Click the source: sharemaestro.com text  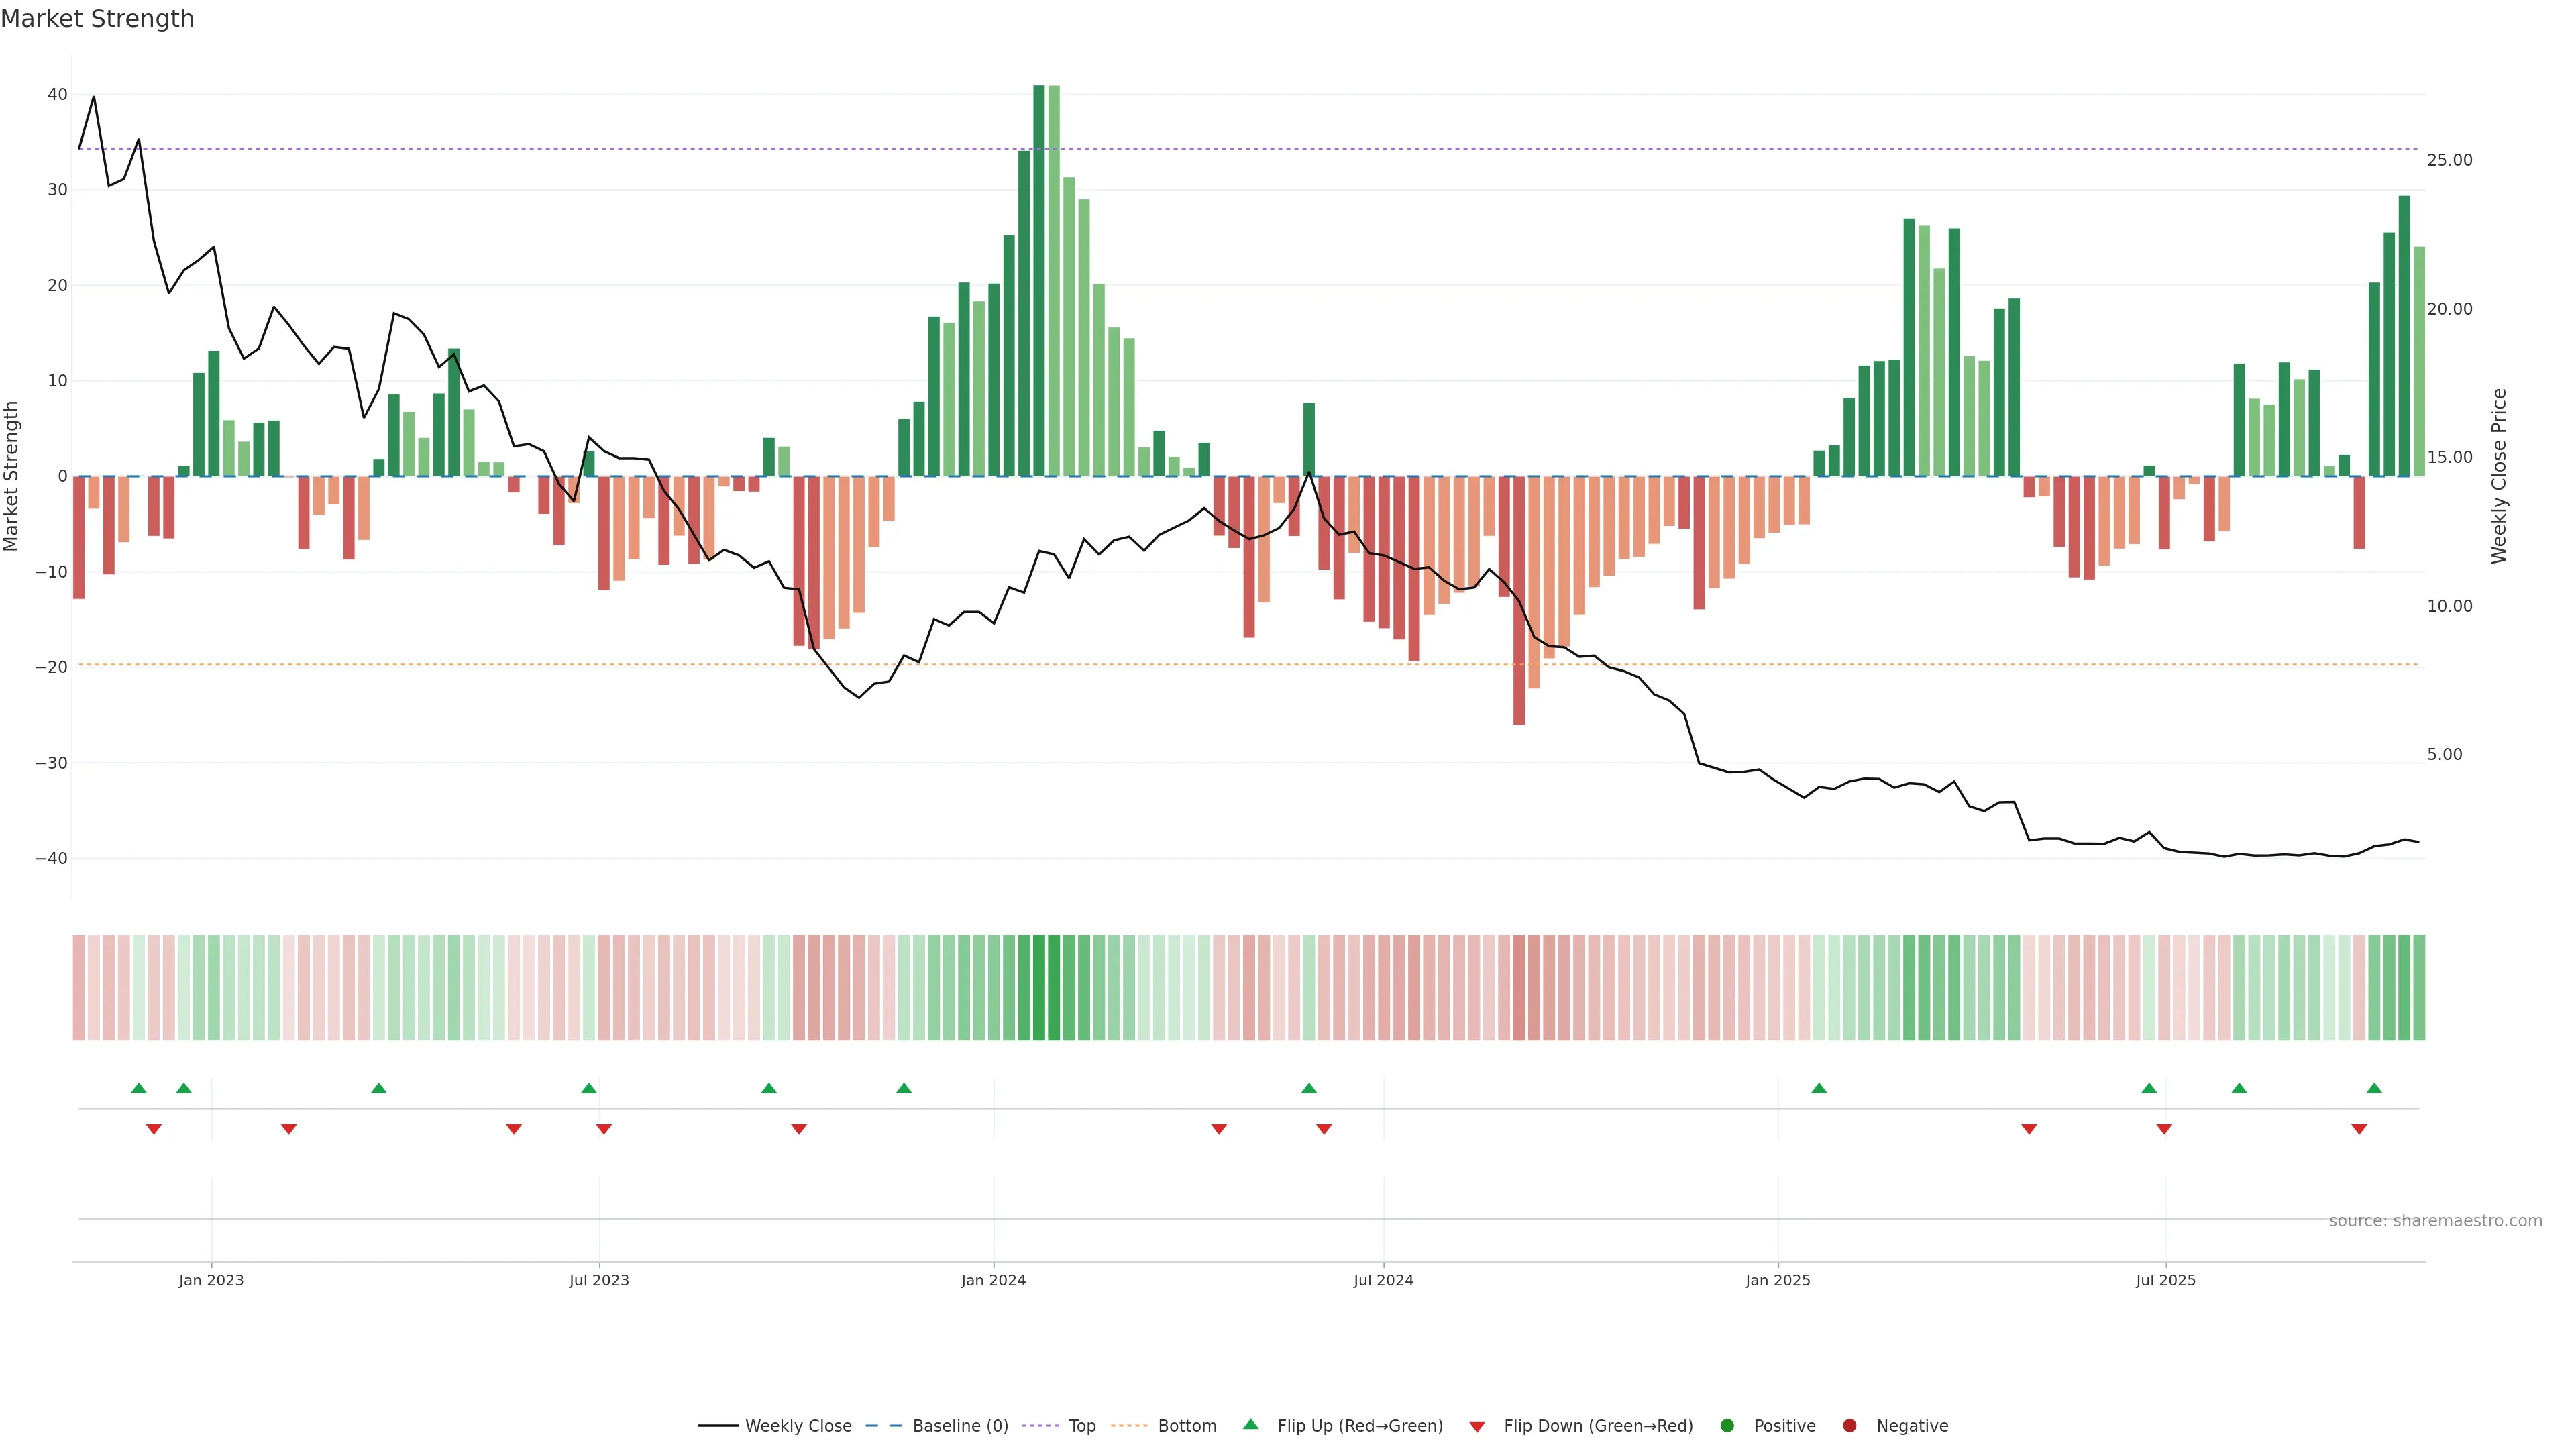pyautogui.click(x=2435, y=1221)
